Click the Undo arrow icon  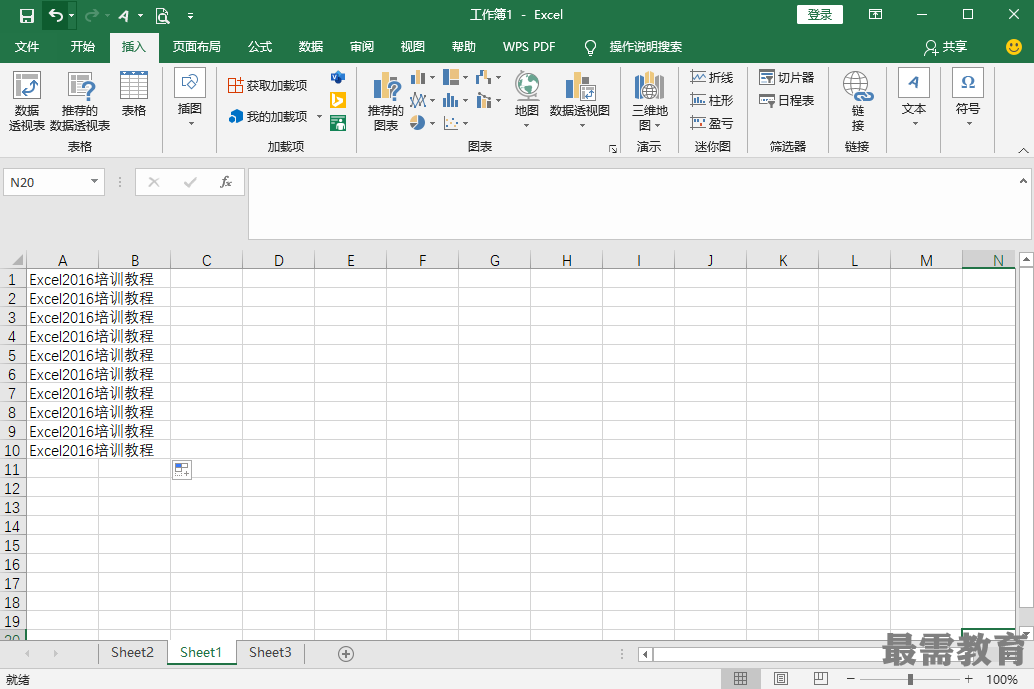click(56, 15)
